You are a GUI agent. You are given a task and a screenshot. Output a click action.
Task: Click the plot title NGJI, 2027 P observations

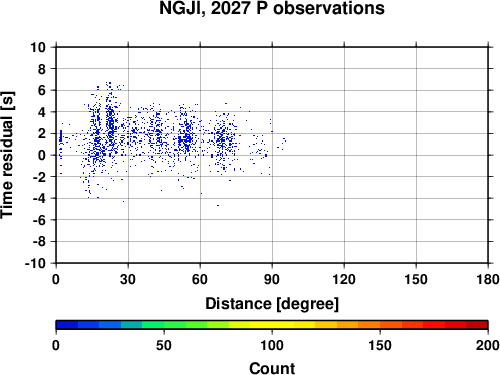click(272, 8)
